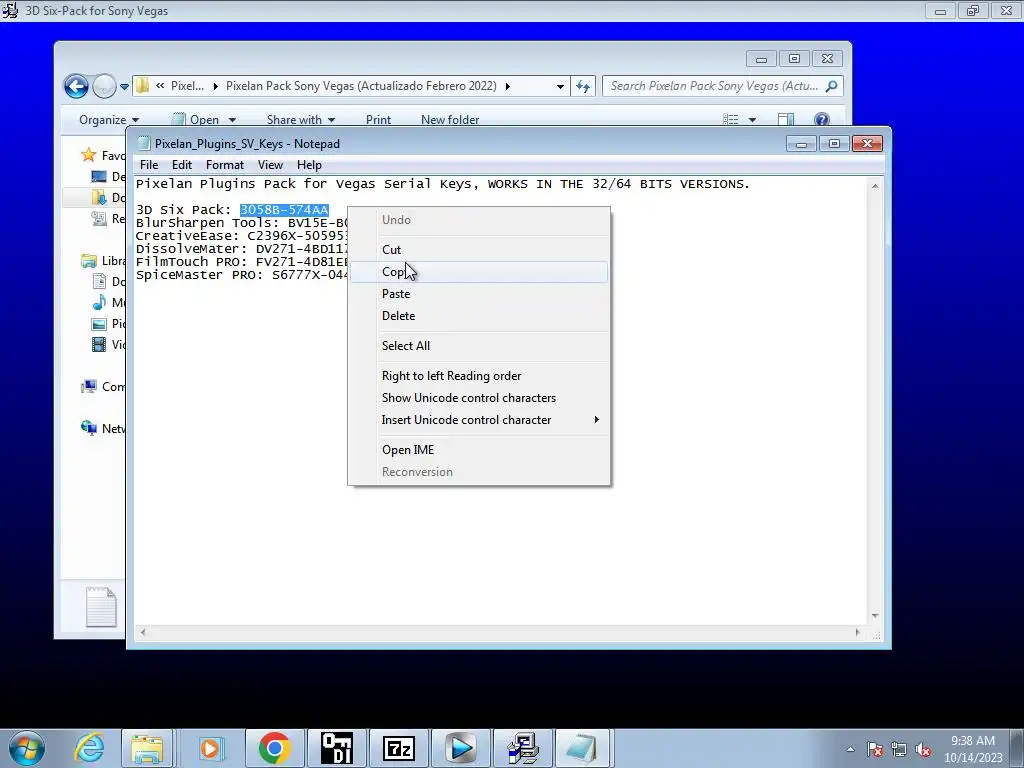This screenshot has height=768, width=1024.
Task: Choose Show Unicode control characters
Action: tap(479, 398)
